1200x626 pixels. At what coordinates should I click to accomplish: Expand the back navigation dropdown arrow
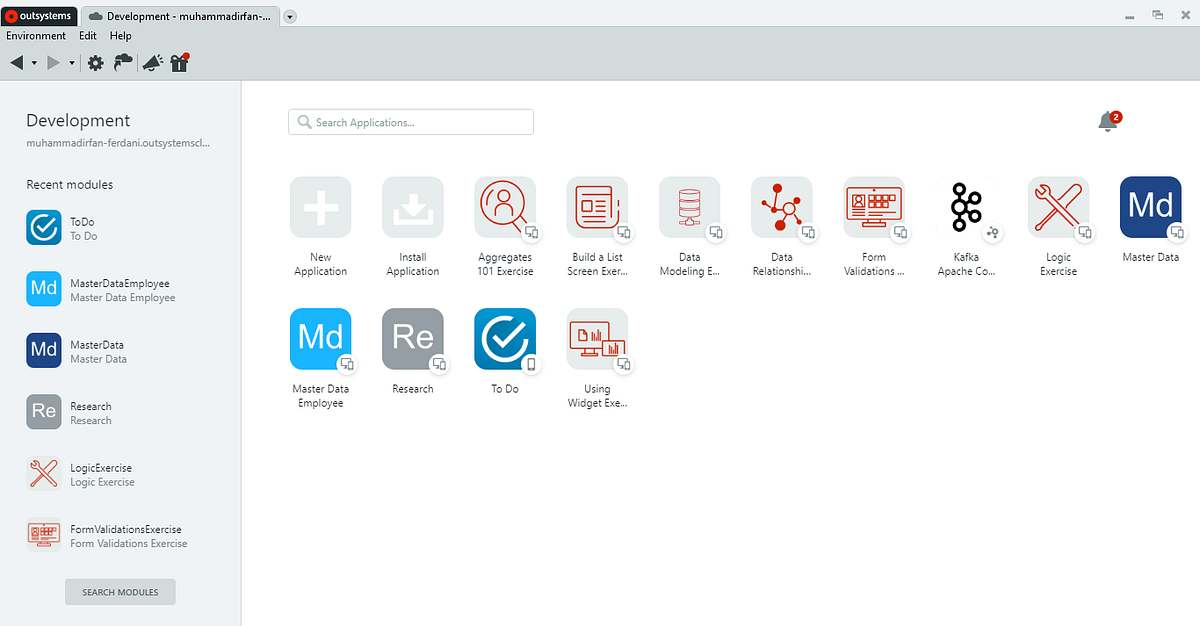pyautogui.click(x=33, y=62)
